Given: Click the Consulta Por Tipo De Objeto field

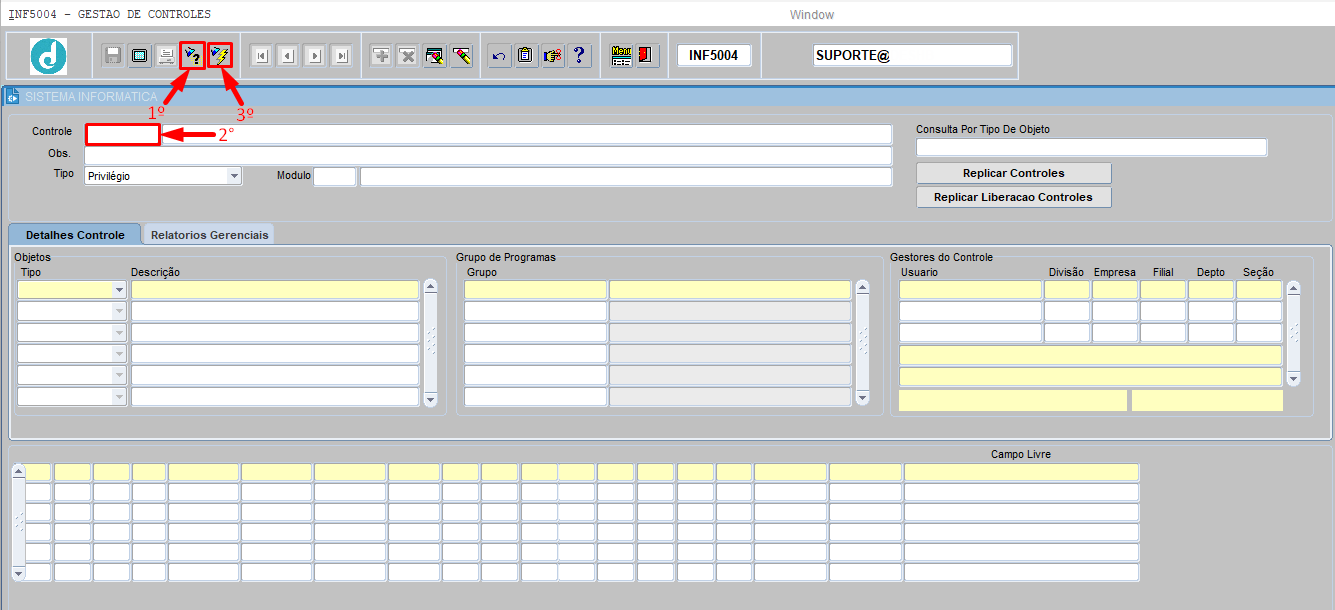Looking at the screenshot, I should 1092,148.
